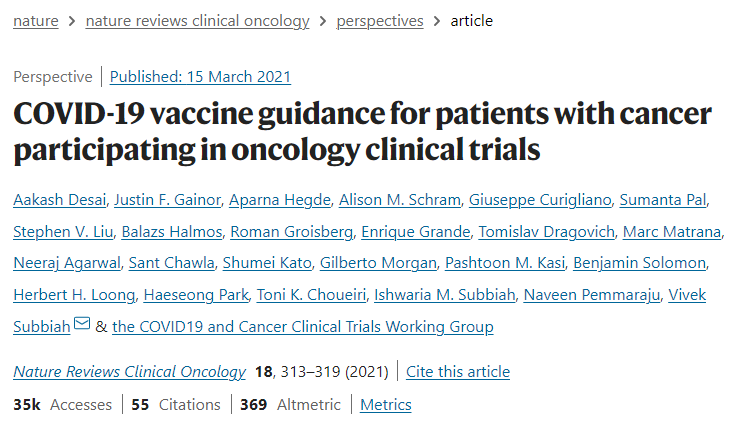
Task: Click author Stephen V. Liu
Action: point(63,231)
